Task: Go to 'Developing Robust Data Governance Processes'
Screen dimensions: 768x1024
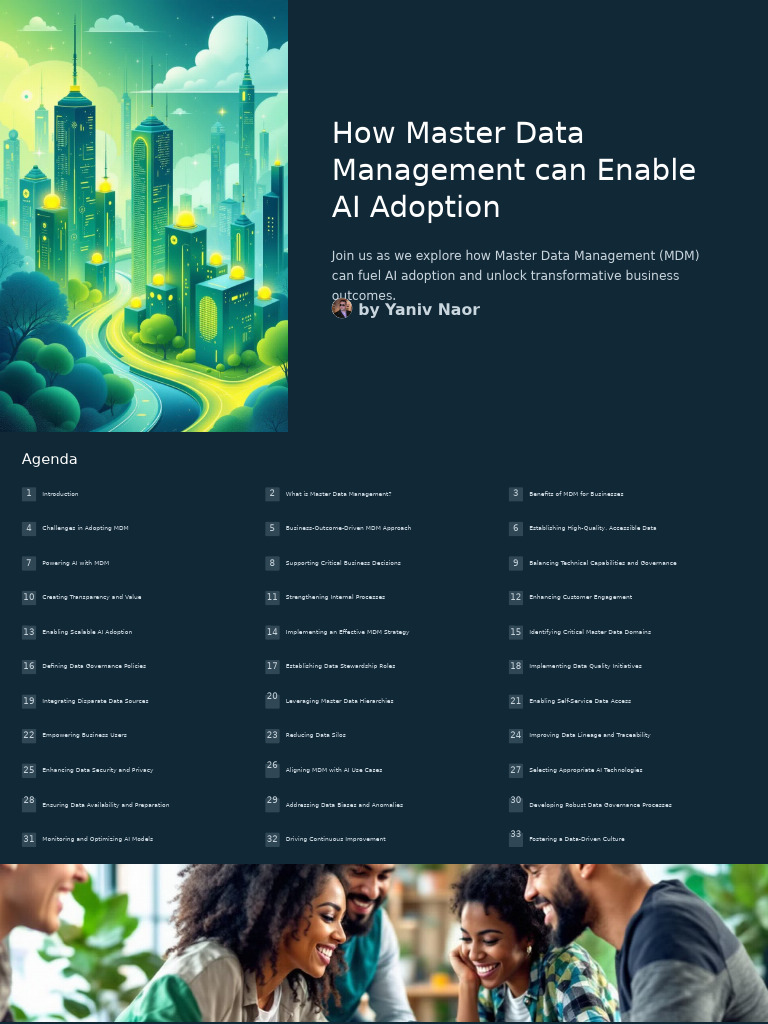Action: (x=600, y=805)
